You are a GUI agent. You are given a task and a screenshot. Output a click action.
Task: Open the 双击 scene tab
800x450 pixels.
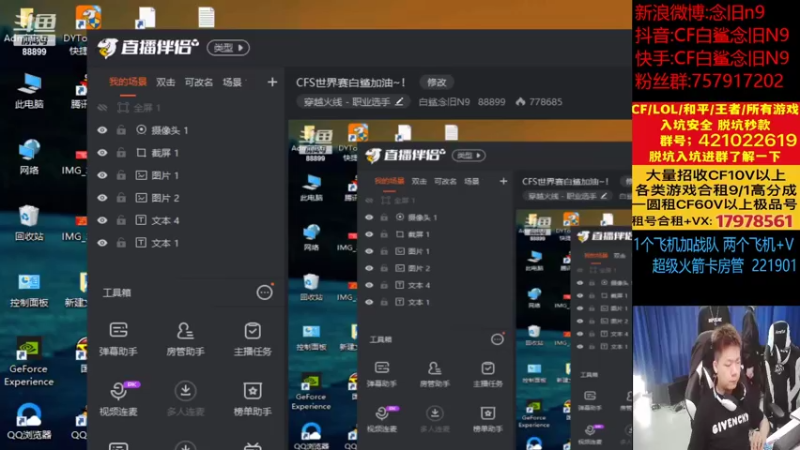(165, 82)
